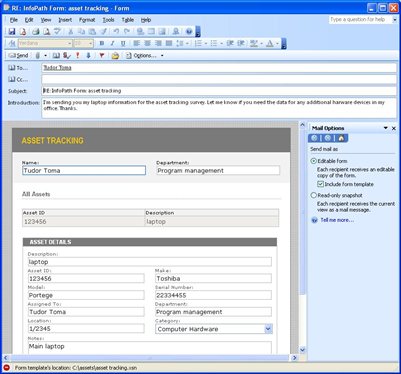This screenshot has height=374, width=401.
Task: Open the Table menu
Action: point(128,20)
